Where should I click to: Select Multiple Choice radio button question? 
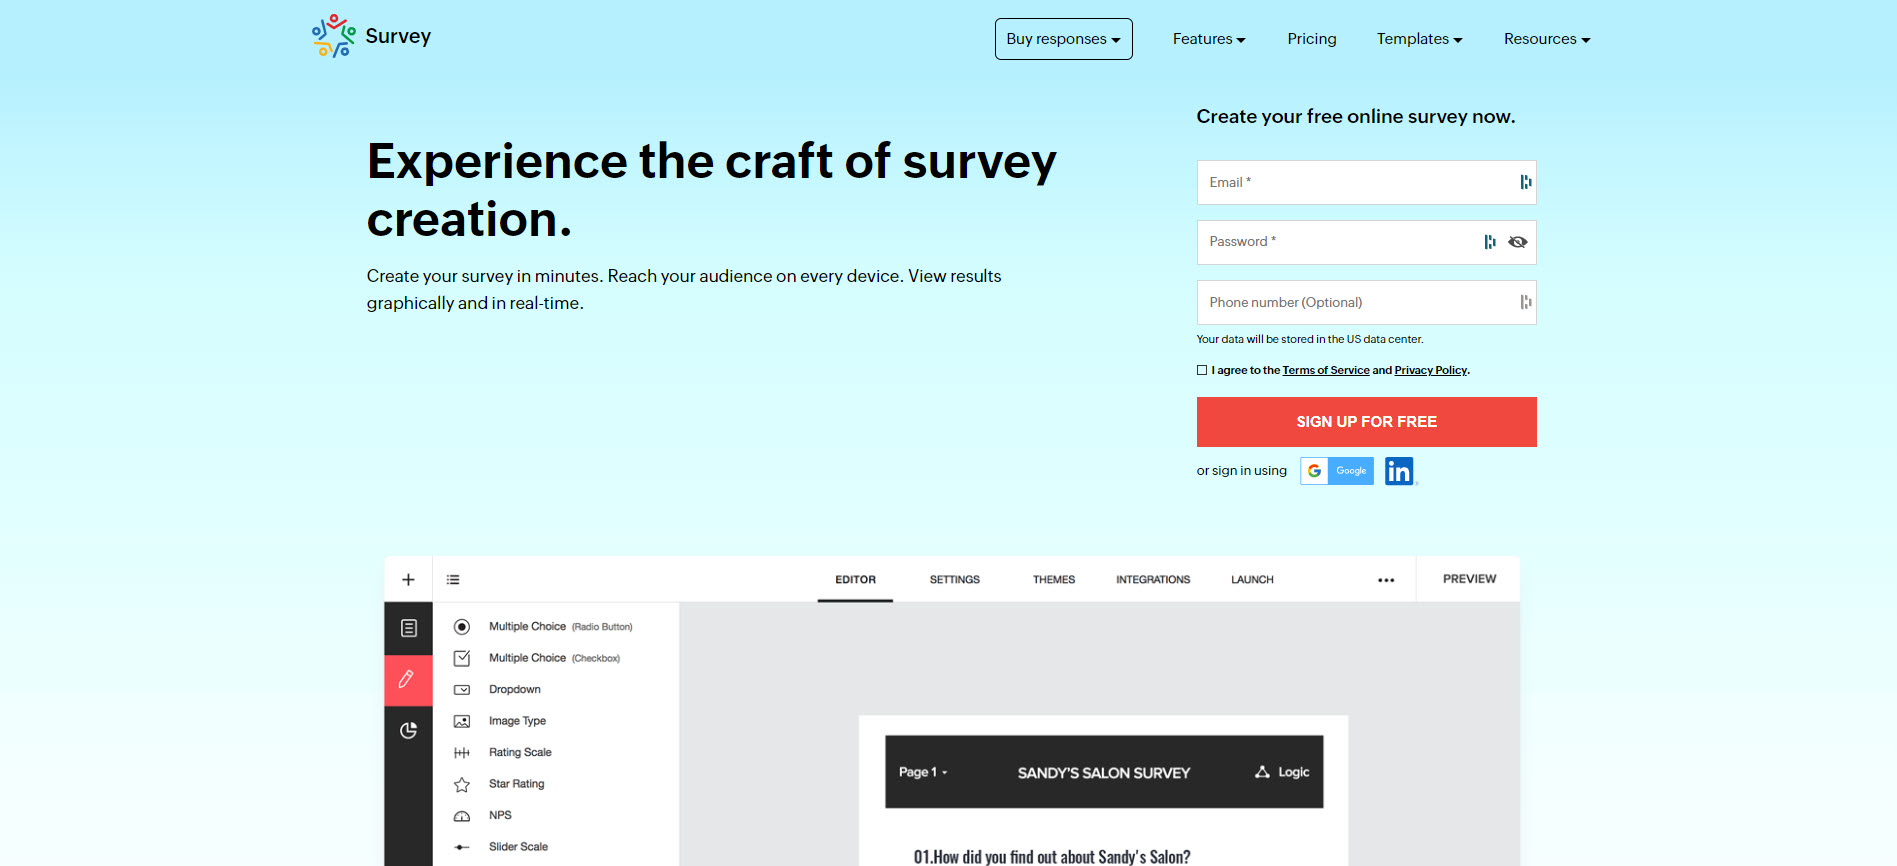(527, 627)
